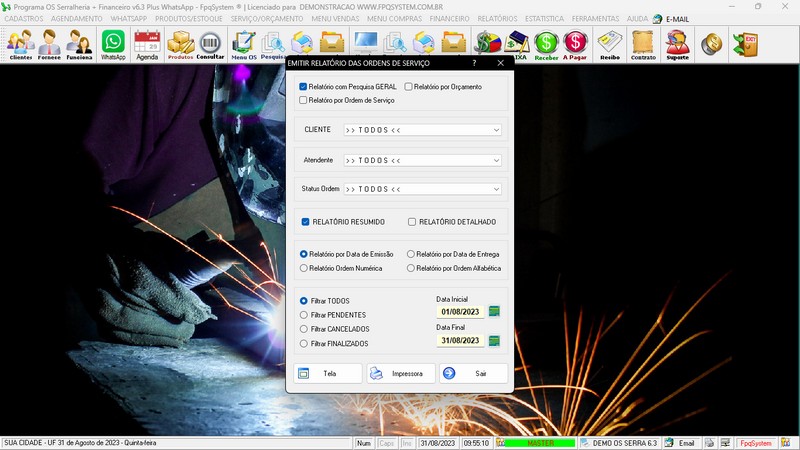The width and height of the screenshot is (800, 450).
Task: Click the WhatsApp toolbar icon
Action: [113, 44]
